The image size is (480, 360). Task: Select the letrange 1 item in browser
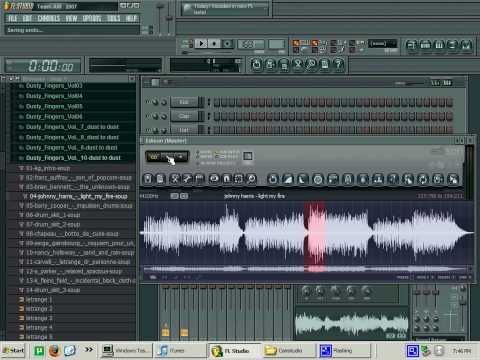point(39,300)
